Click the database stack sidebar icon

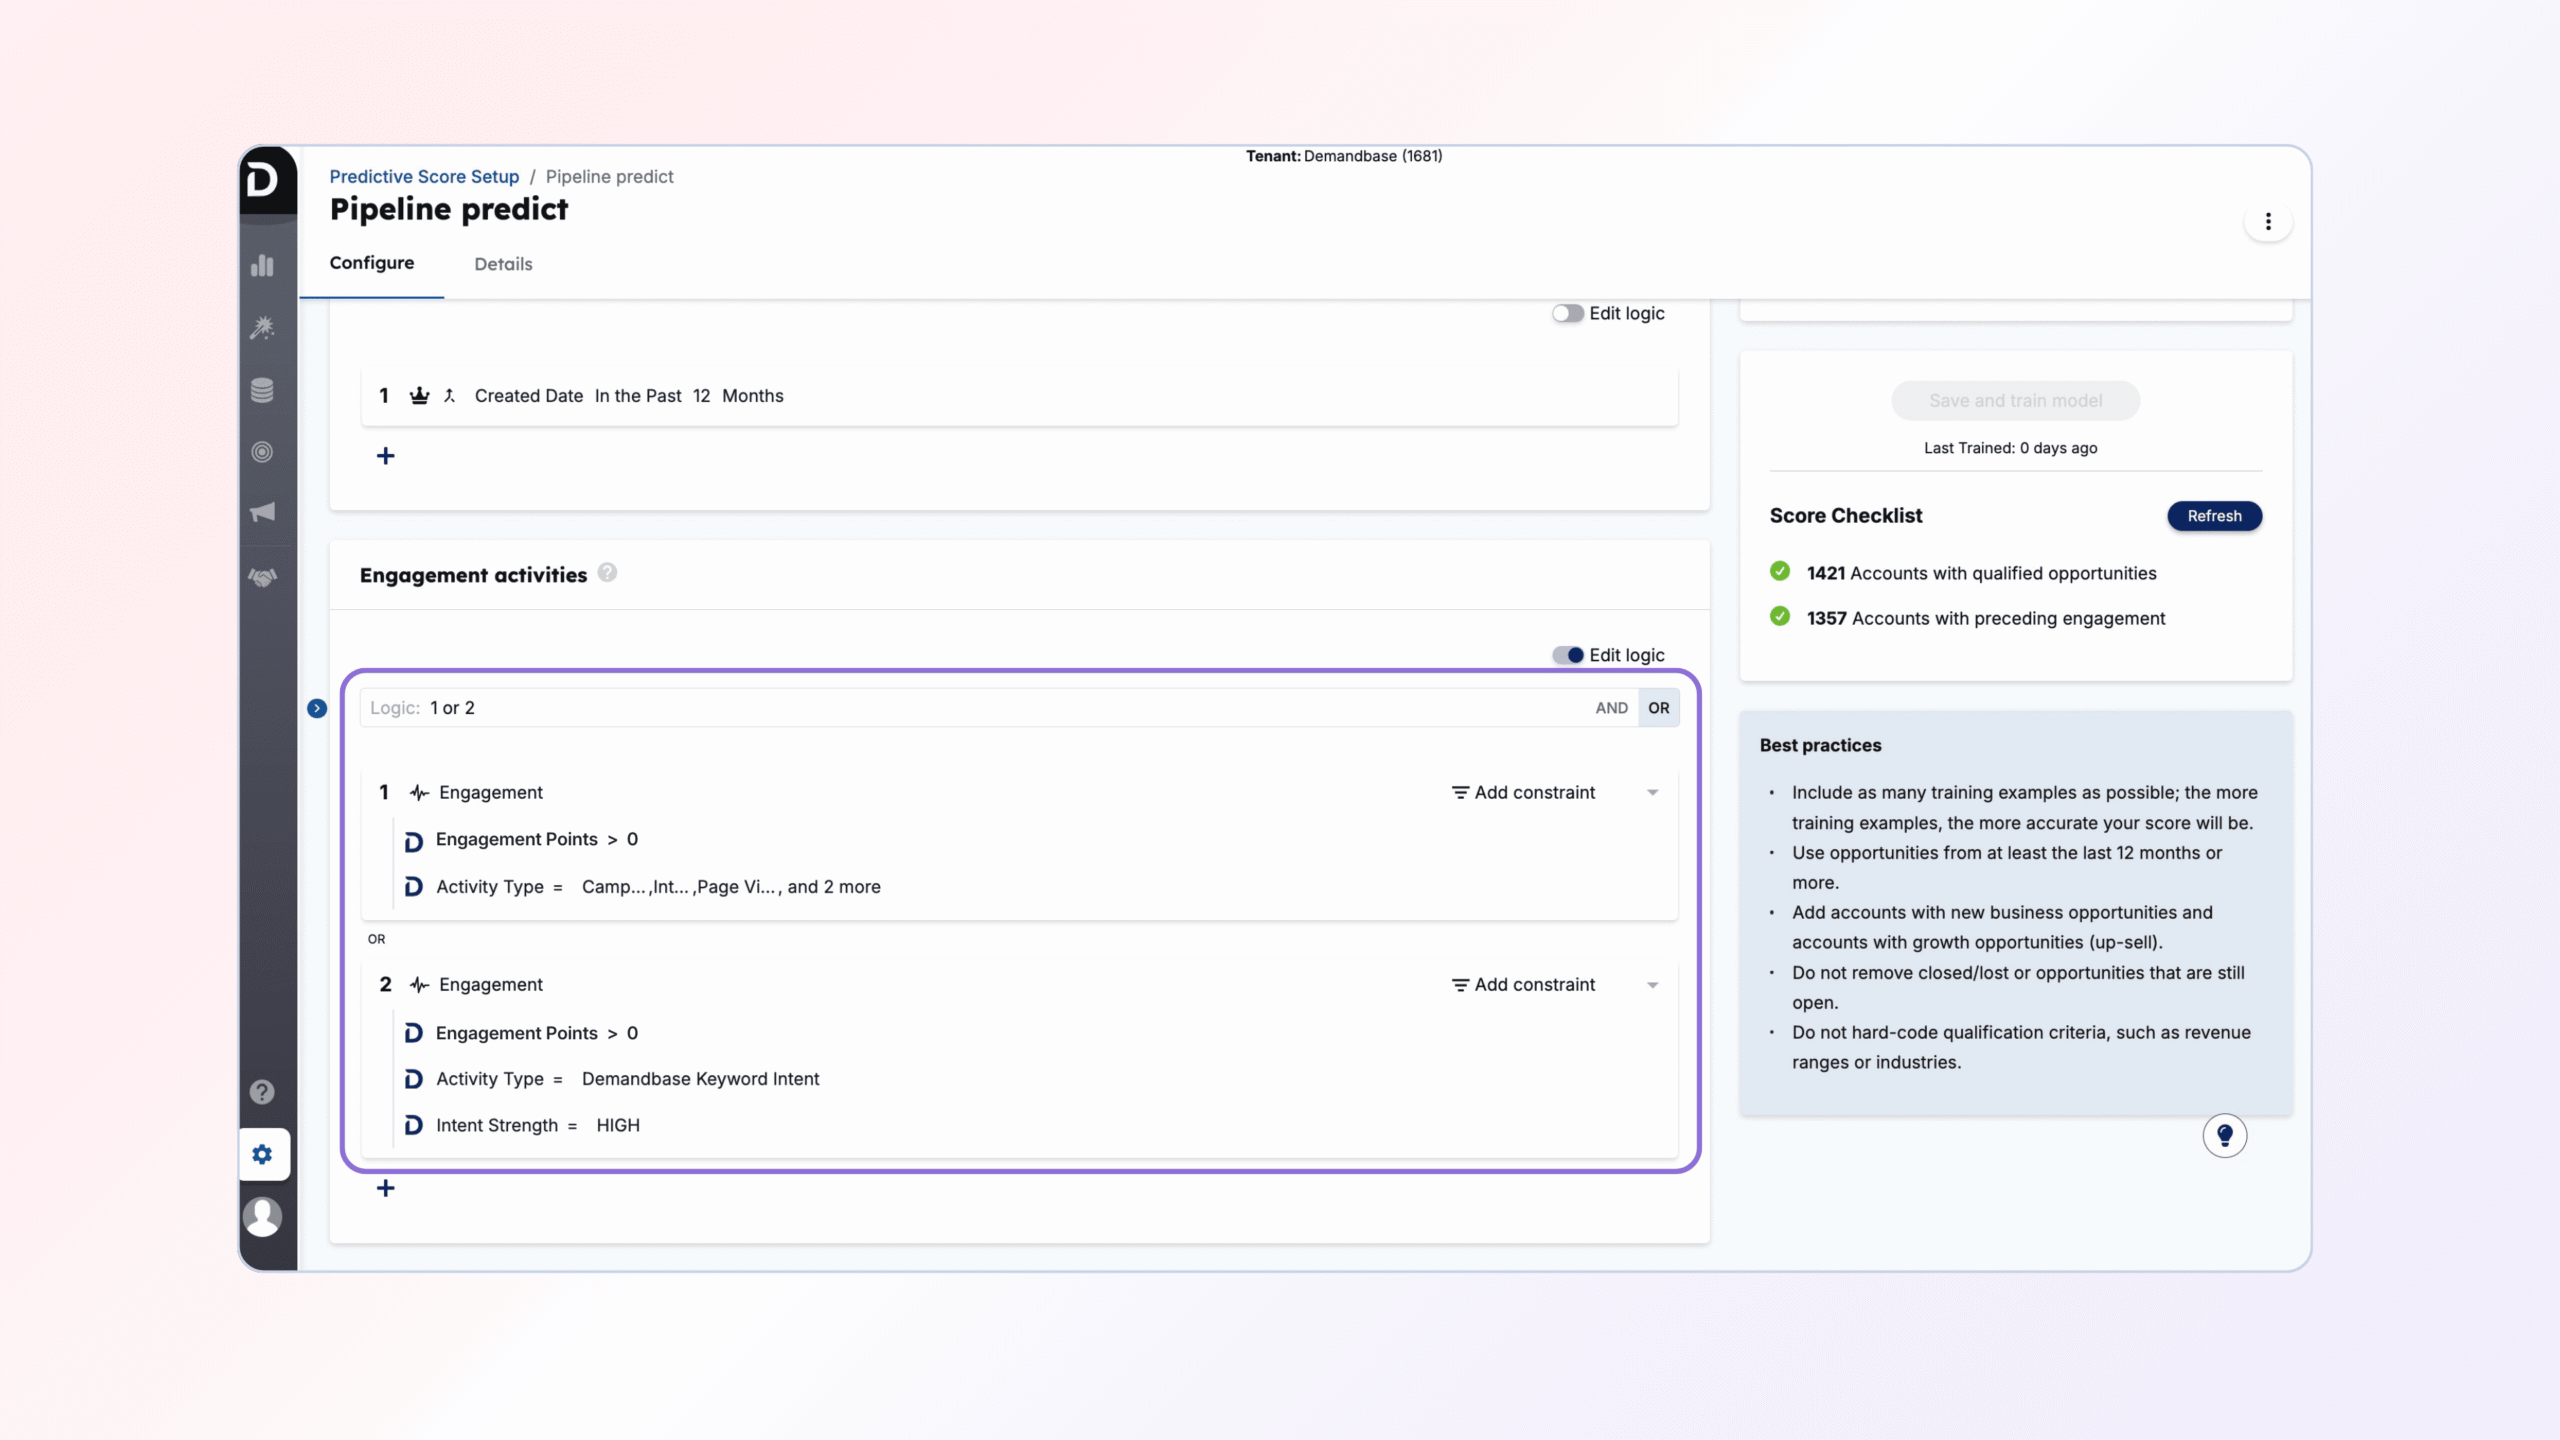coord(262,390)
